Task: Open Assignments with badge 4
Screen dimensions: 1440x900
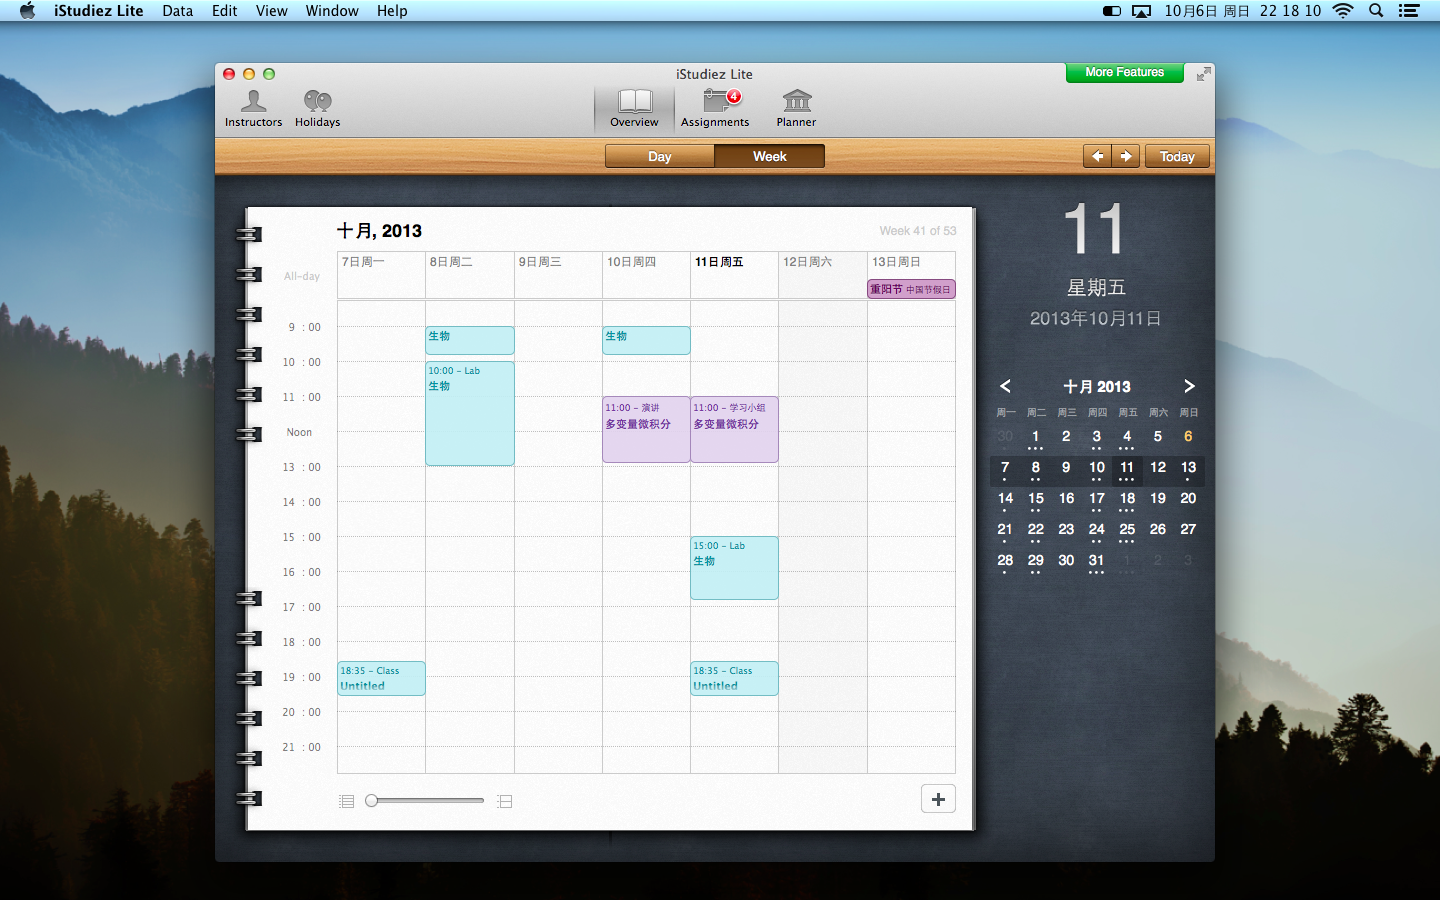Action: (x=715, y=109)
